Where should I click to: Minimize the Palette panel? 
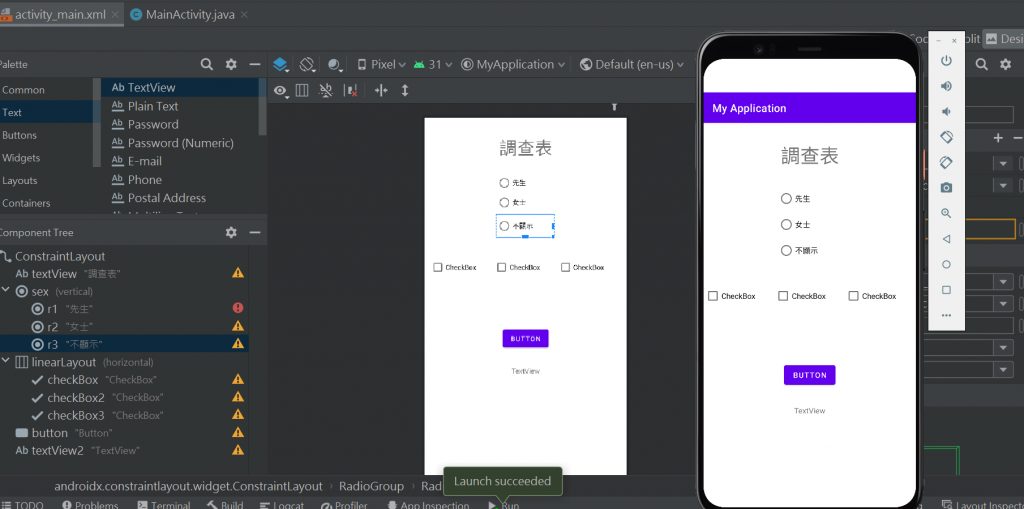255,64
